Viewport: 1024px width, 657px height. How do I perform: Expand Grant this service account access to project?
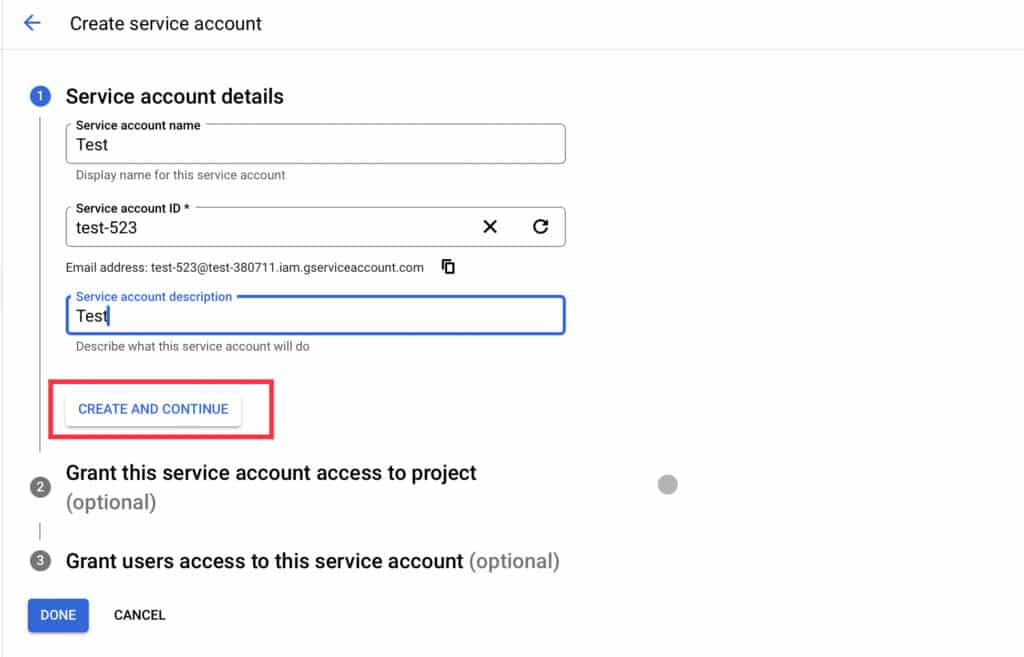pos(271,473)
